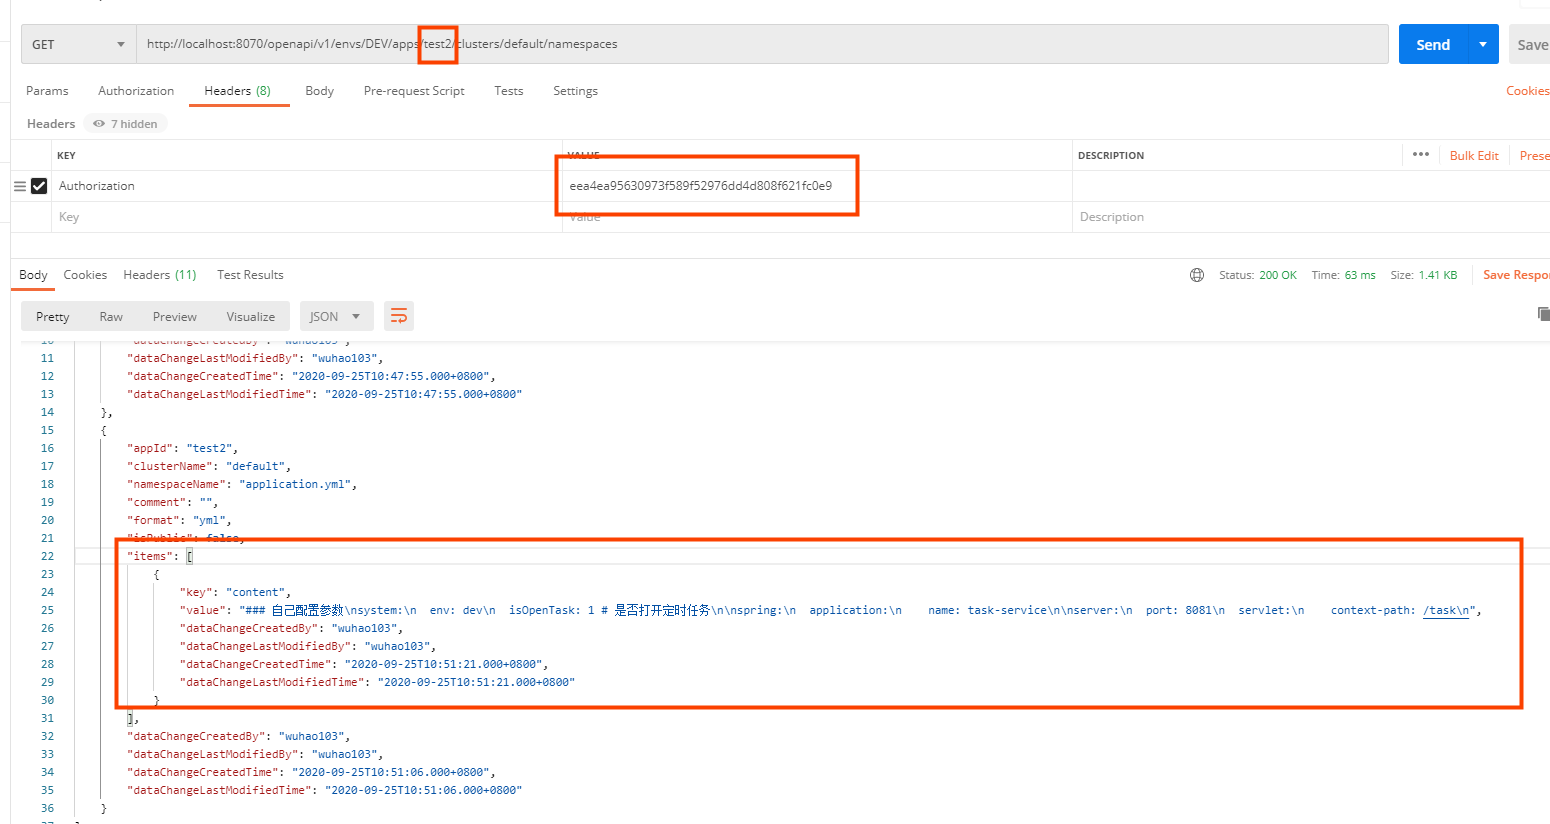The image size is (1550, 824).
Task: Open the Save button's dropdown arrow
Action: (x=1549, y=44)
